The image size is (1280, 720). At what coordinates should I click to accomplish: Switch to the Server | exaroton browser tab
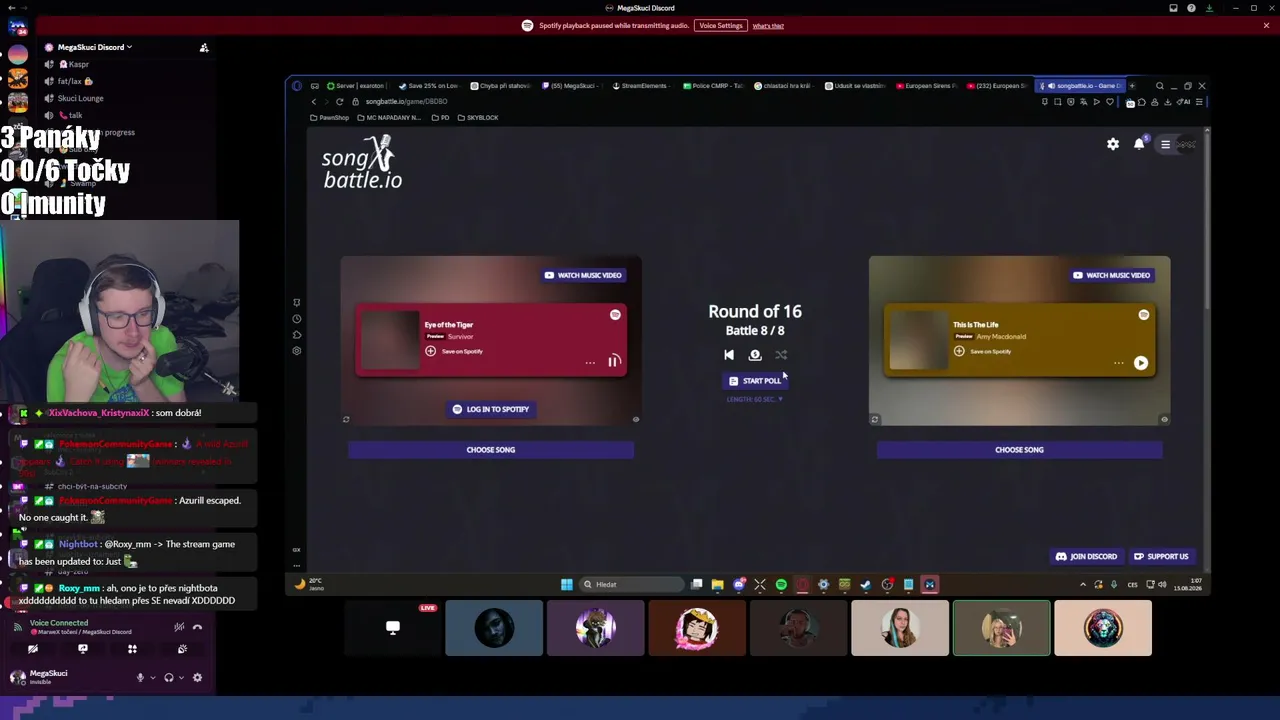[356, 86]
